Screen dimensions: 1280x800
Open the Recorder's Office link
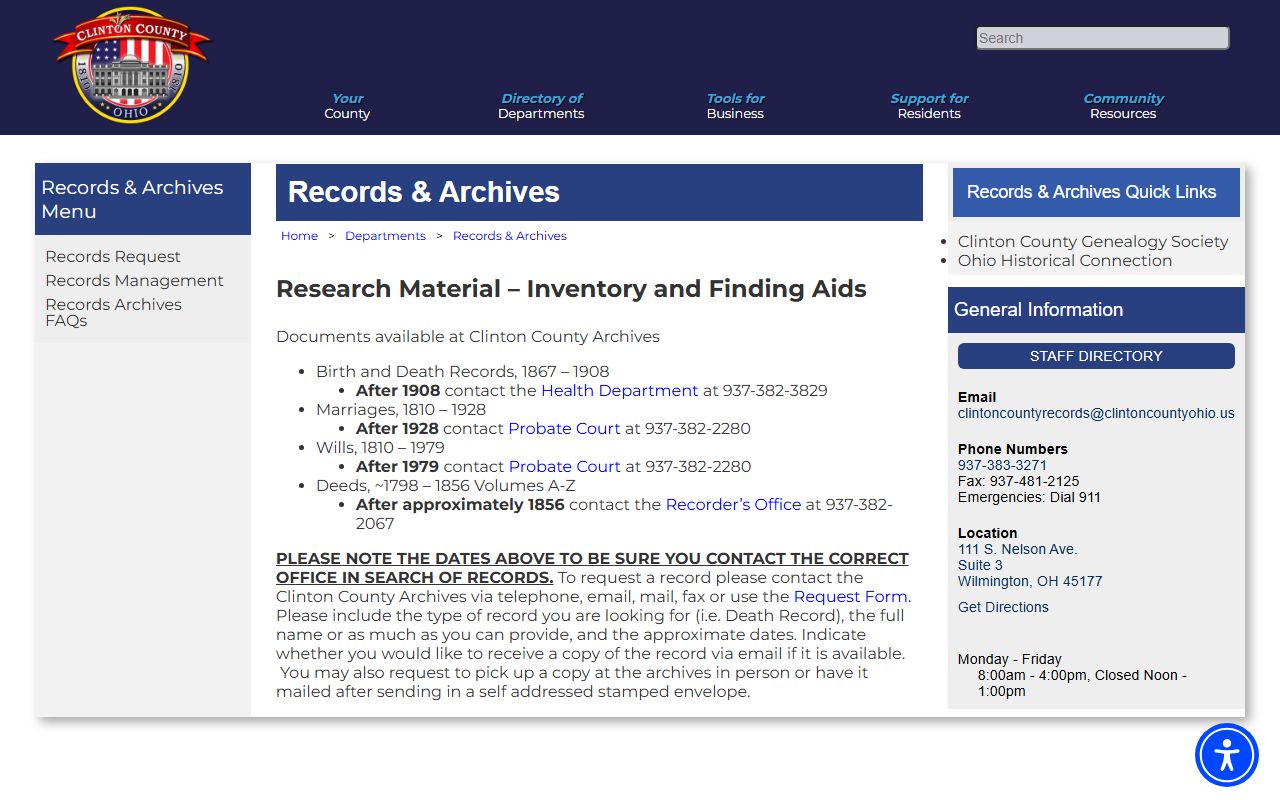tap(733, 505)
